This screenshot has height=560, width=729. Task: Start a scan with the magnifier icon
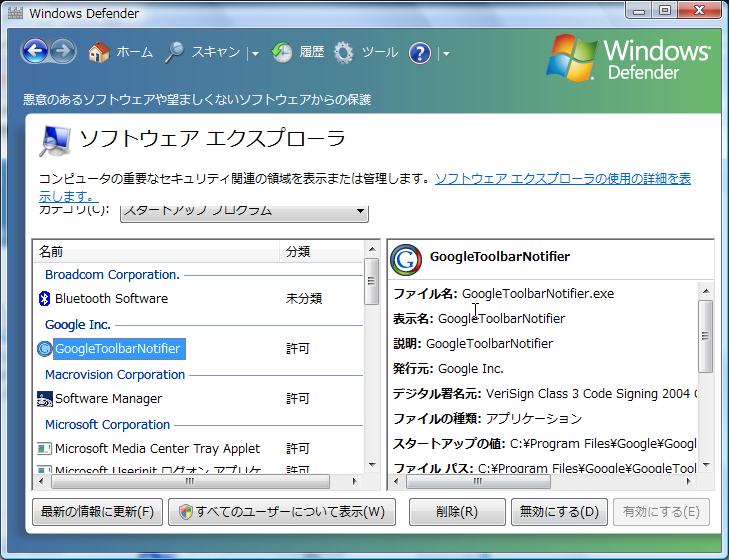(175, 52)
